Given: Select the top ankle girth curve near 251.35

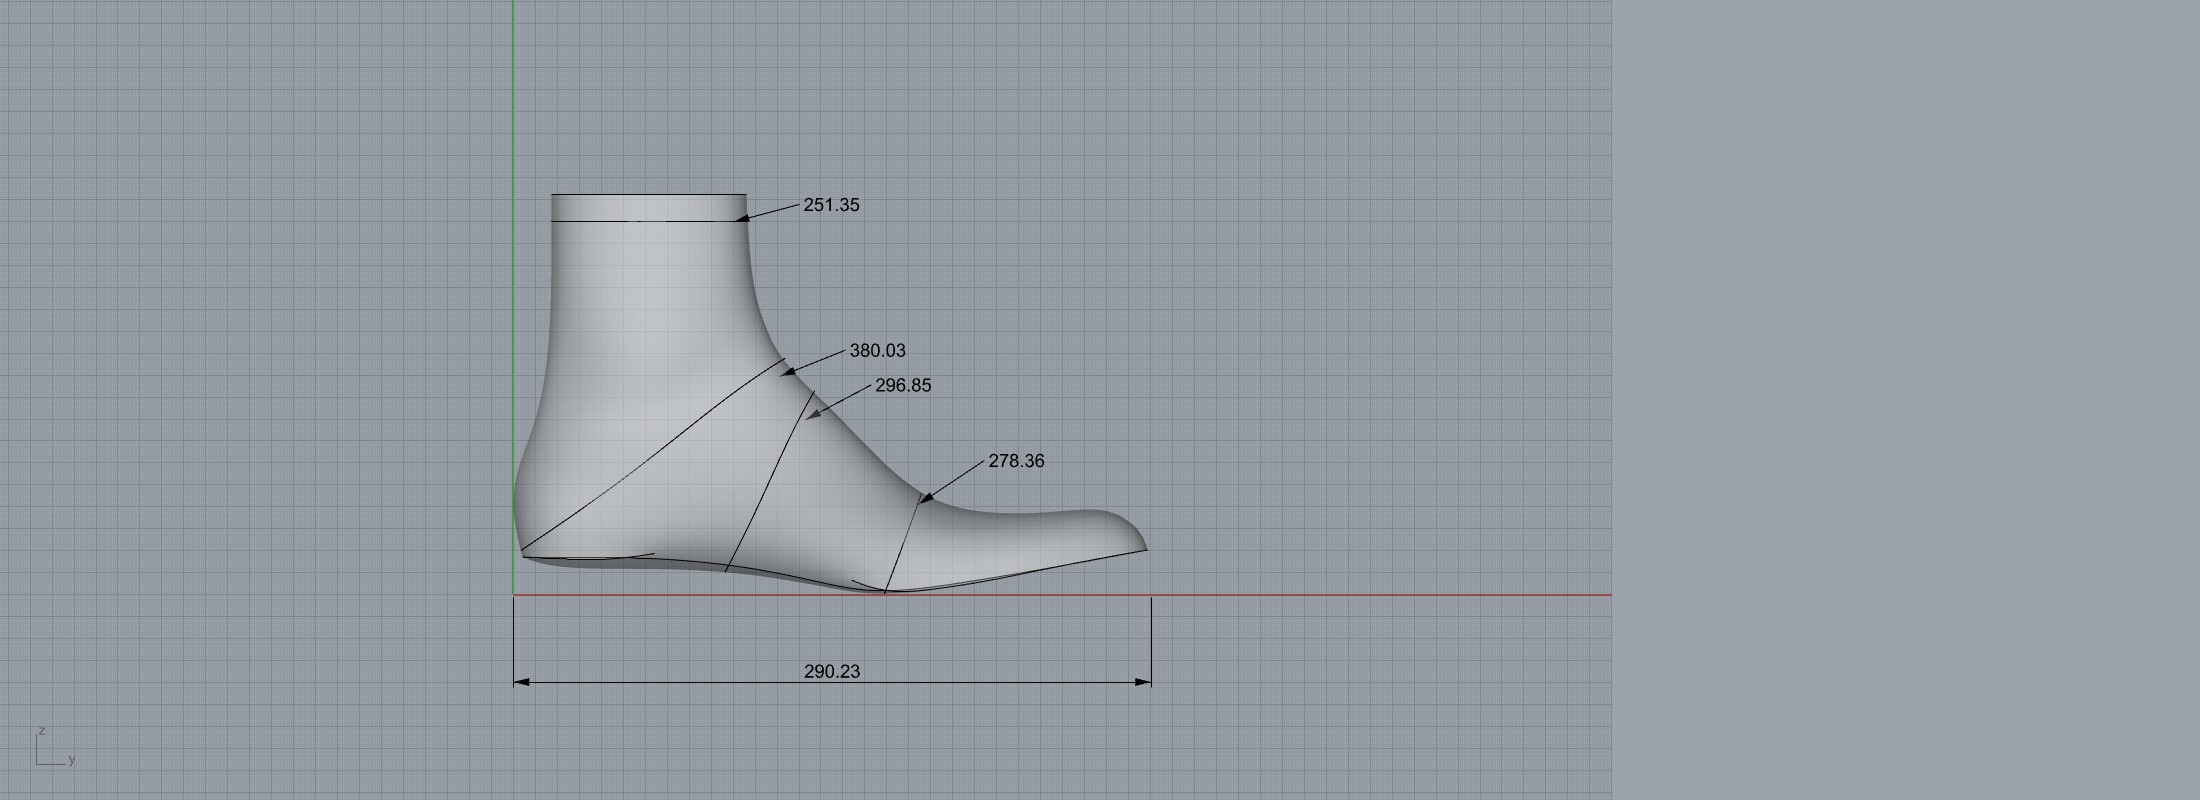Looking at the screenshot, I should [x=648, y=221].
